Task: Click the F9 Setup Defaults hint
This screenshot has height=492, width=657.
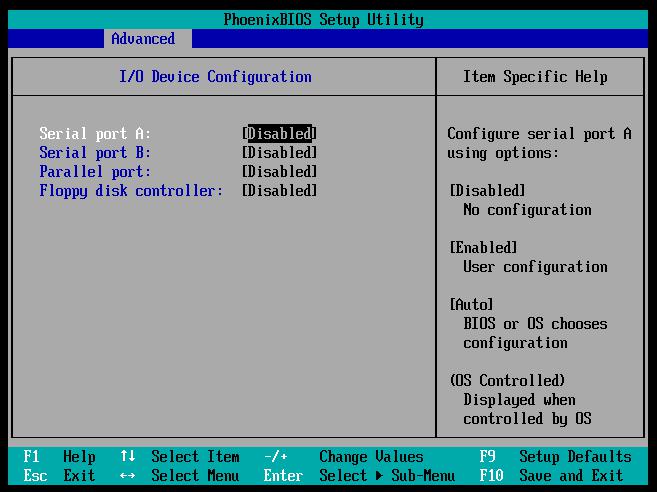Action: [x=555, y=456]
